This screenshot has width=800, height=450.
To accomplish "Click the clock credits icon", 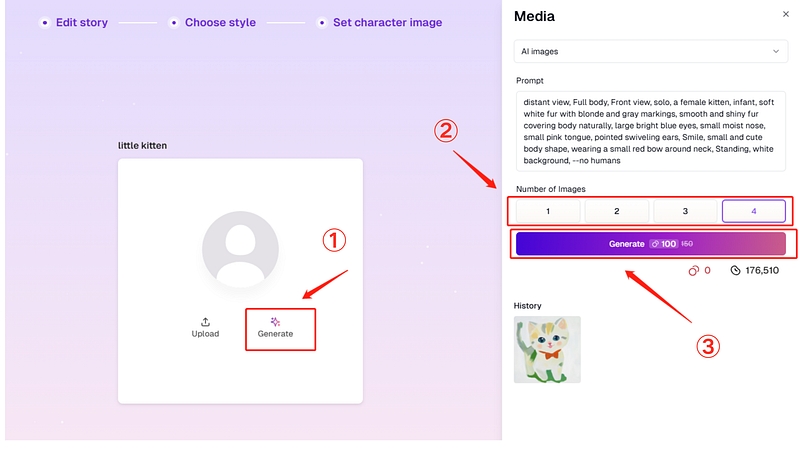I will point(735,270).
